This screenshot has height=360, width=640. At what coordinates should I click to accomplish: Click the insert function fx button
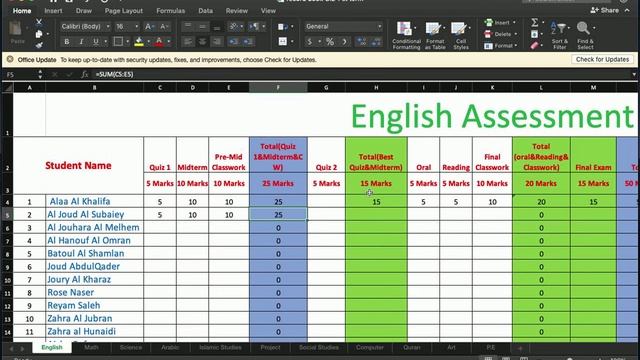[x=84, y=75]
